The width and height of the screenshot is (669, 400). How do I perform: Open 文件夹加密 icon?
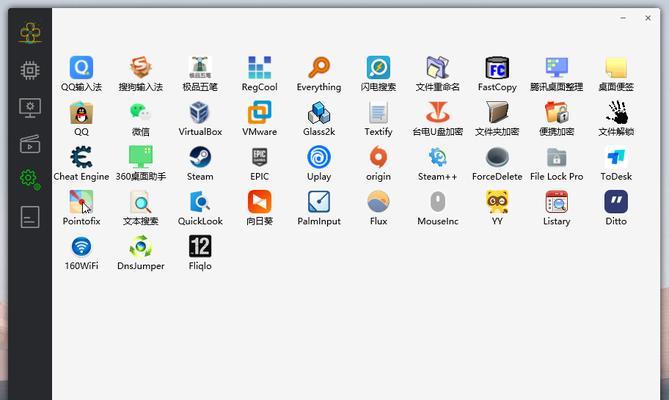[497, 112]
